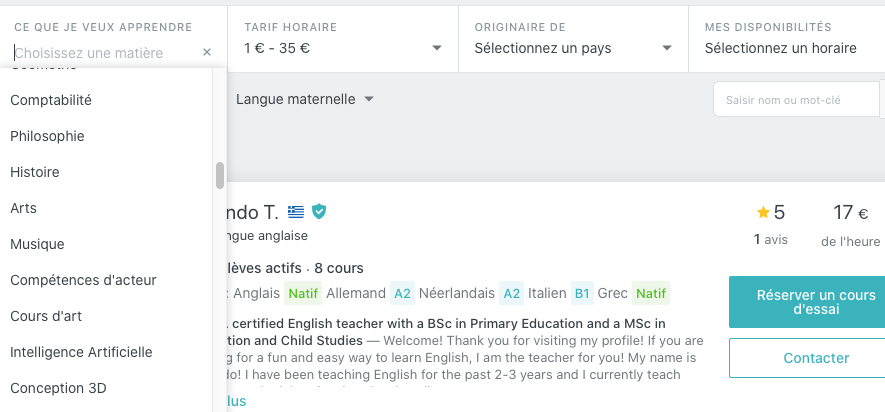Click the subject list scrollbar handle
Viewport: 885px width, 412px height.
point(220,175)
